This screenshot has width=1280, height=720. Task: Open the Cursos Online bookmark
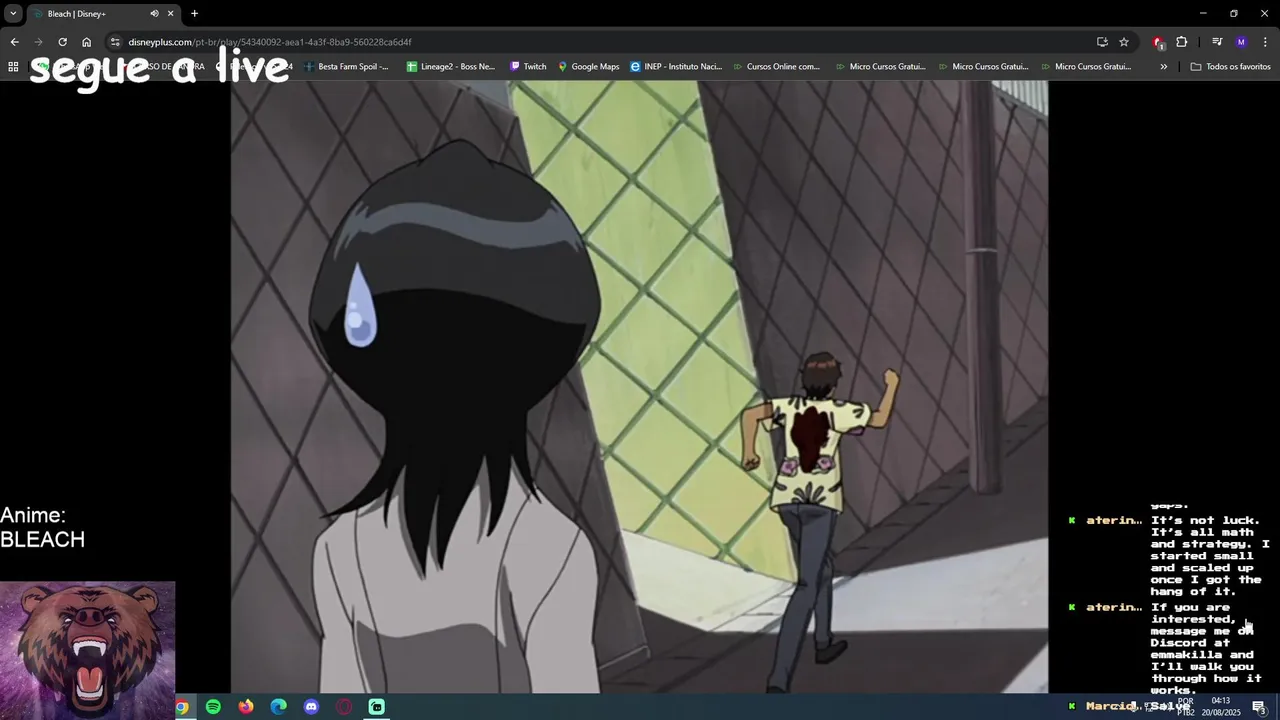[x=776, y=67]
